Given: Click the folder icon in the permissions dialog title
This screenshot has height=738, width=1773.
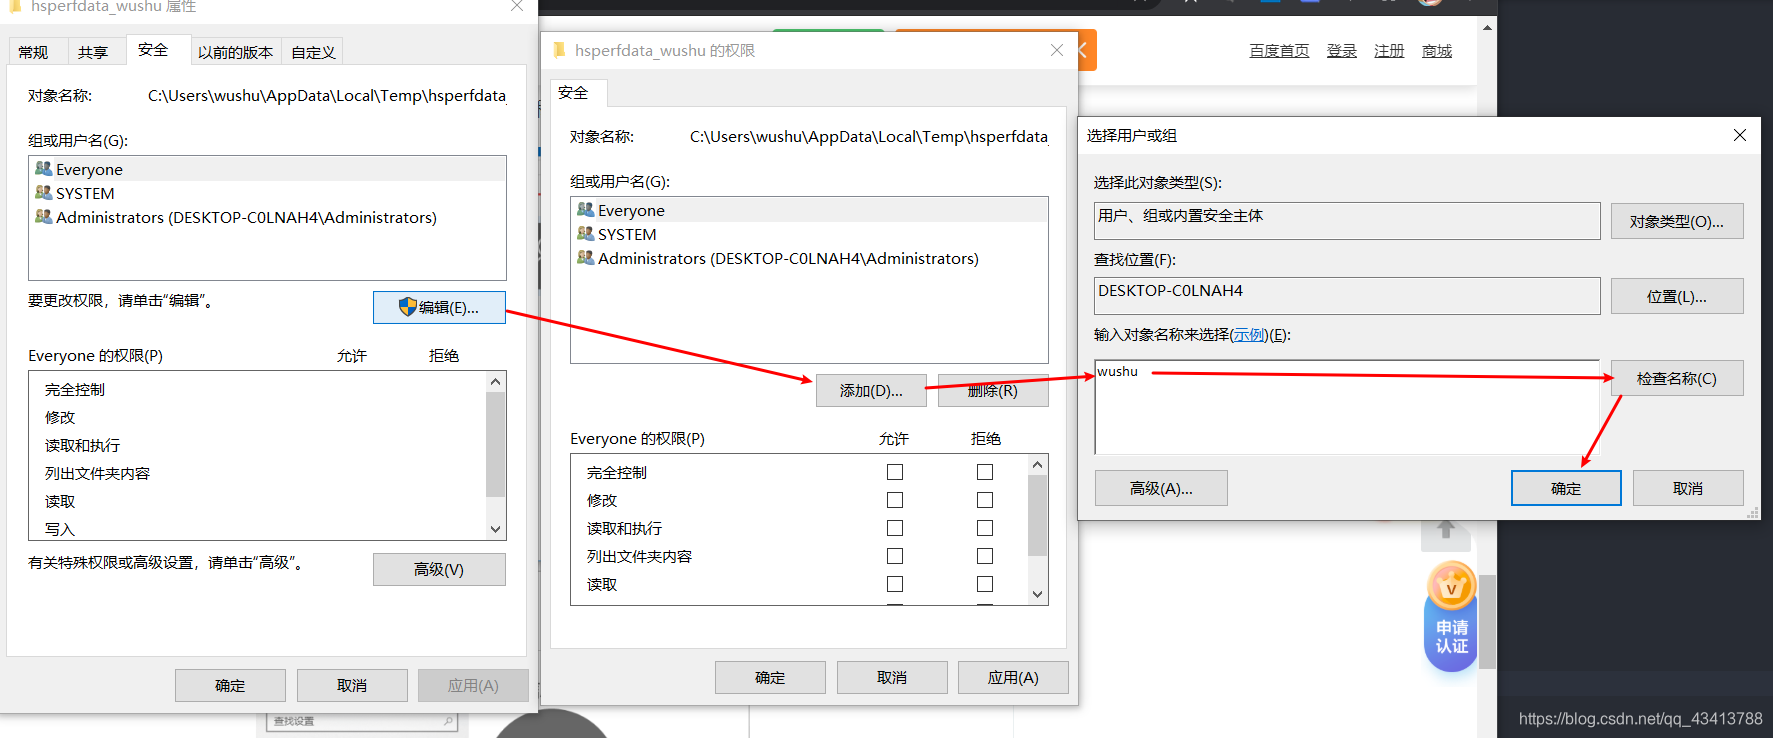Looking at the screenshot, I should click(559, 50).
